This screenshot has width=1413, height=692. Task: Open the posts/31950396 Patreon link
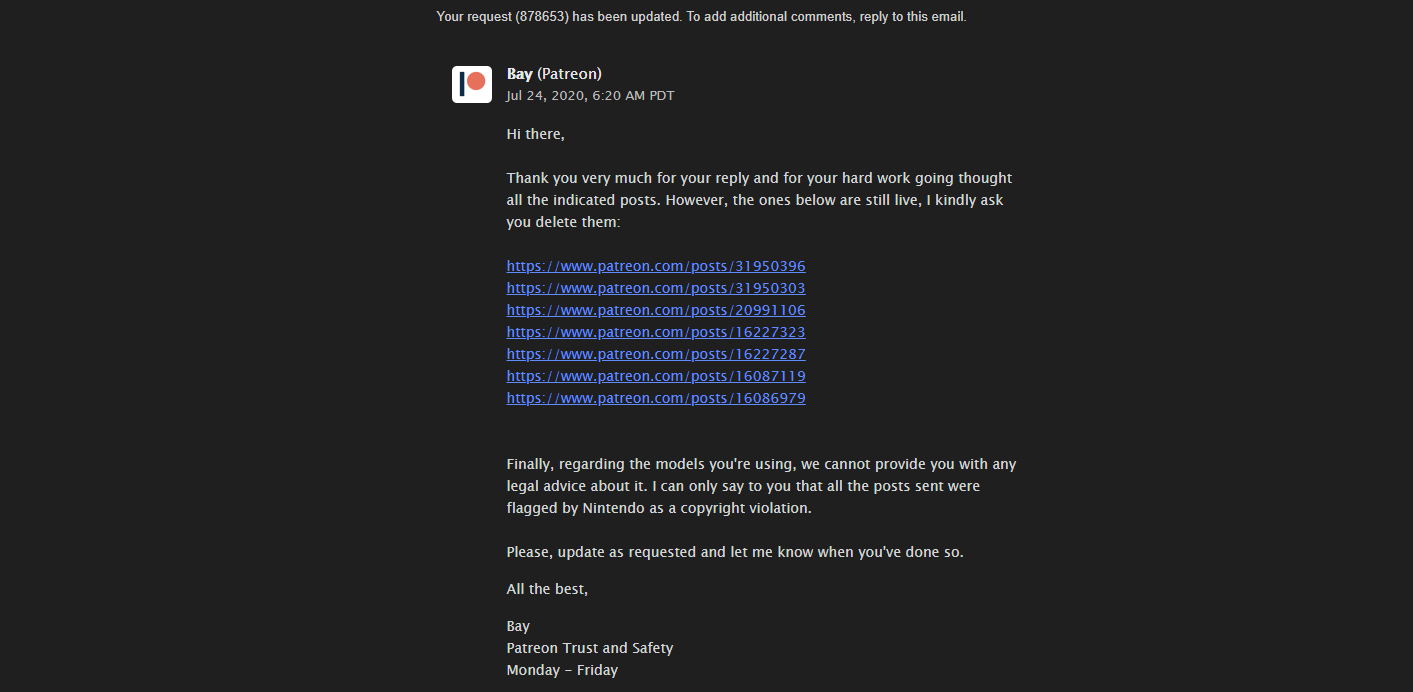(656, 266)
